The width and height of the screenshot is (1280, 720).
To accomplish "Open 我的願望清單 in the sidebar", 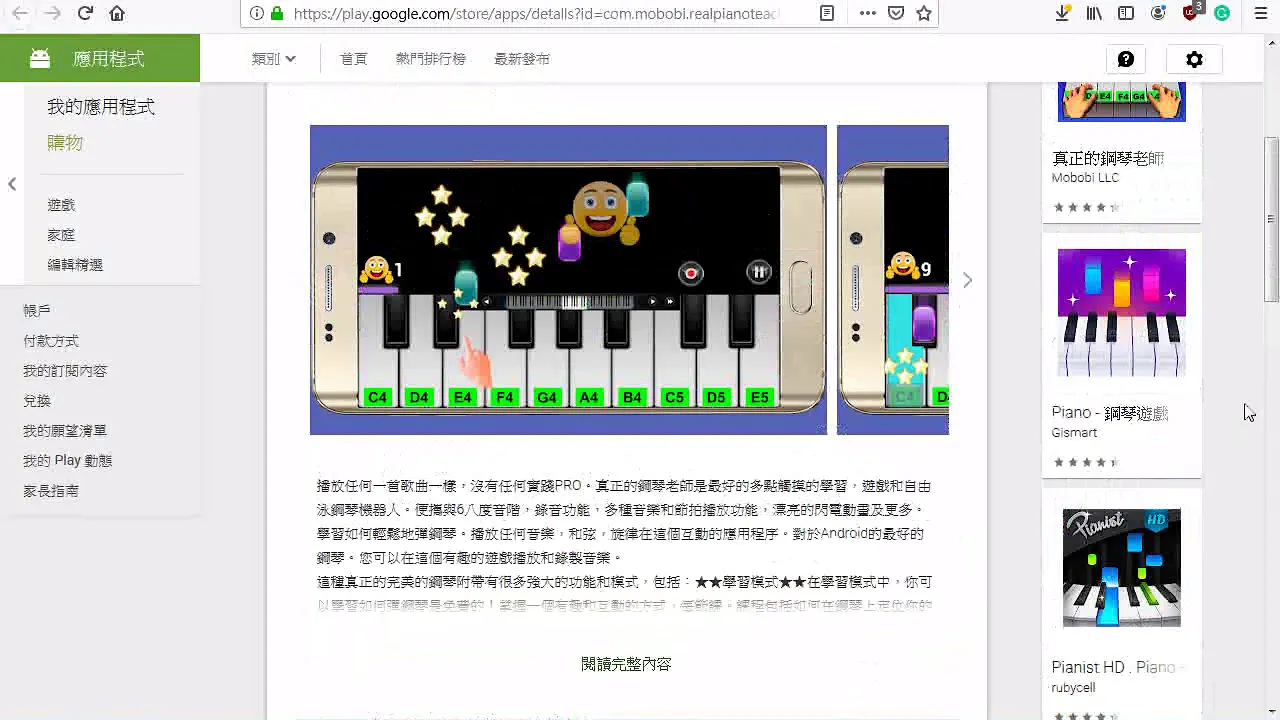I will tap(65, 431).
